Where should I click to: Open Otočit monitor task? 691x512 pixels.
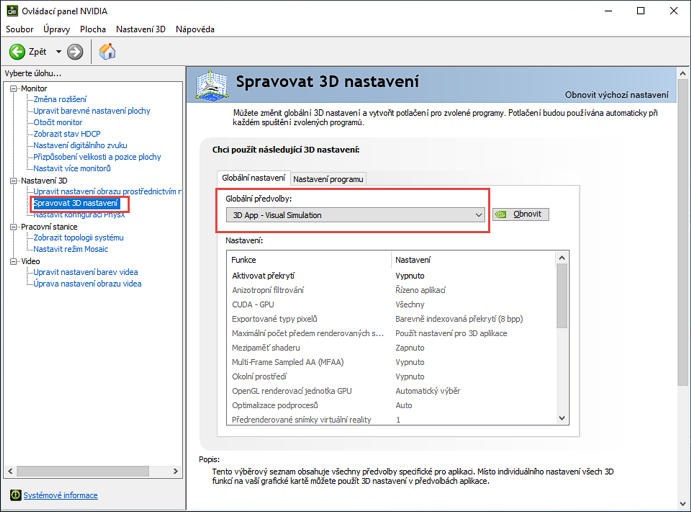coord(58,122)
